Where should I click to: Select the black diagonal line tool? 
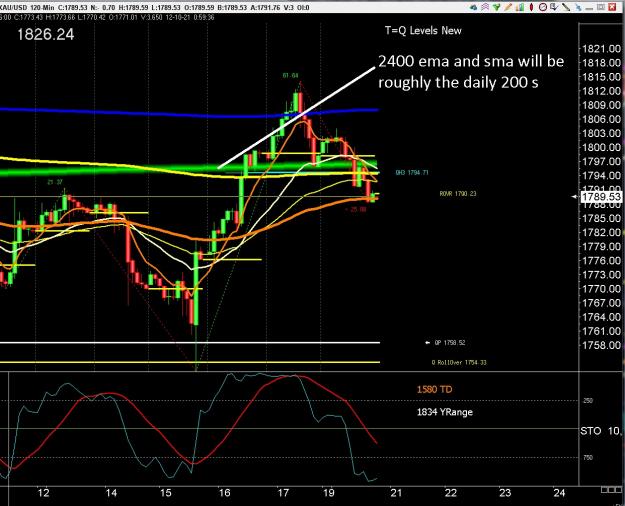click(x=566, y=7)
